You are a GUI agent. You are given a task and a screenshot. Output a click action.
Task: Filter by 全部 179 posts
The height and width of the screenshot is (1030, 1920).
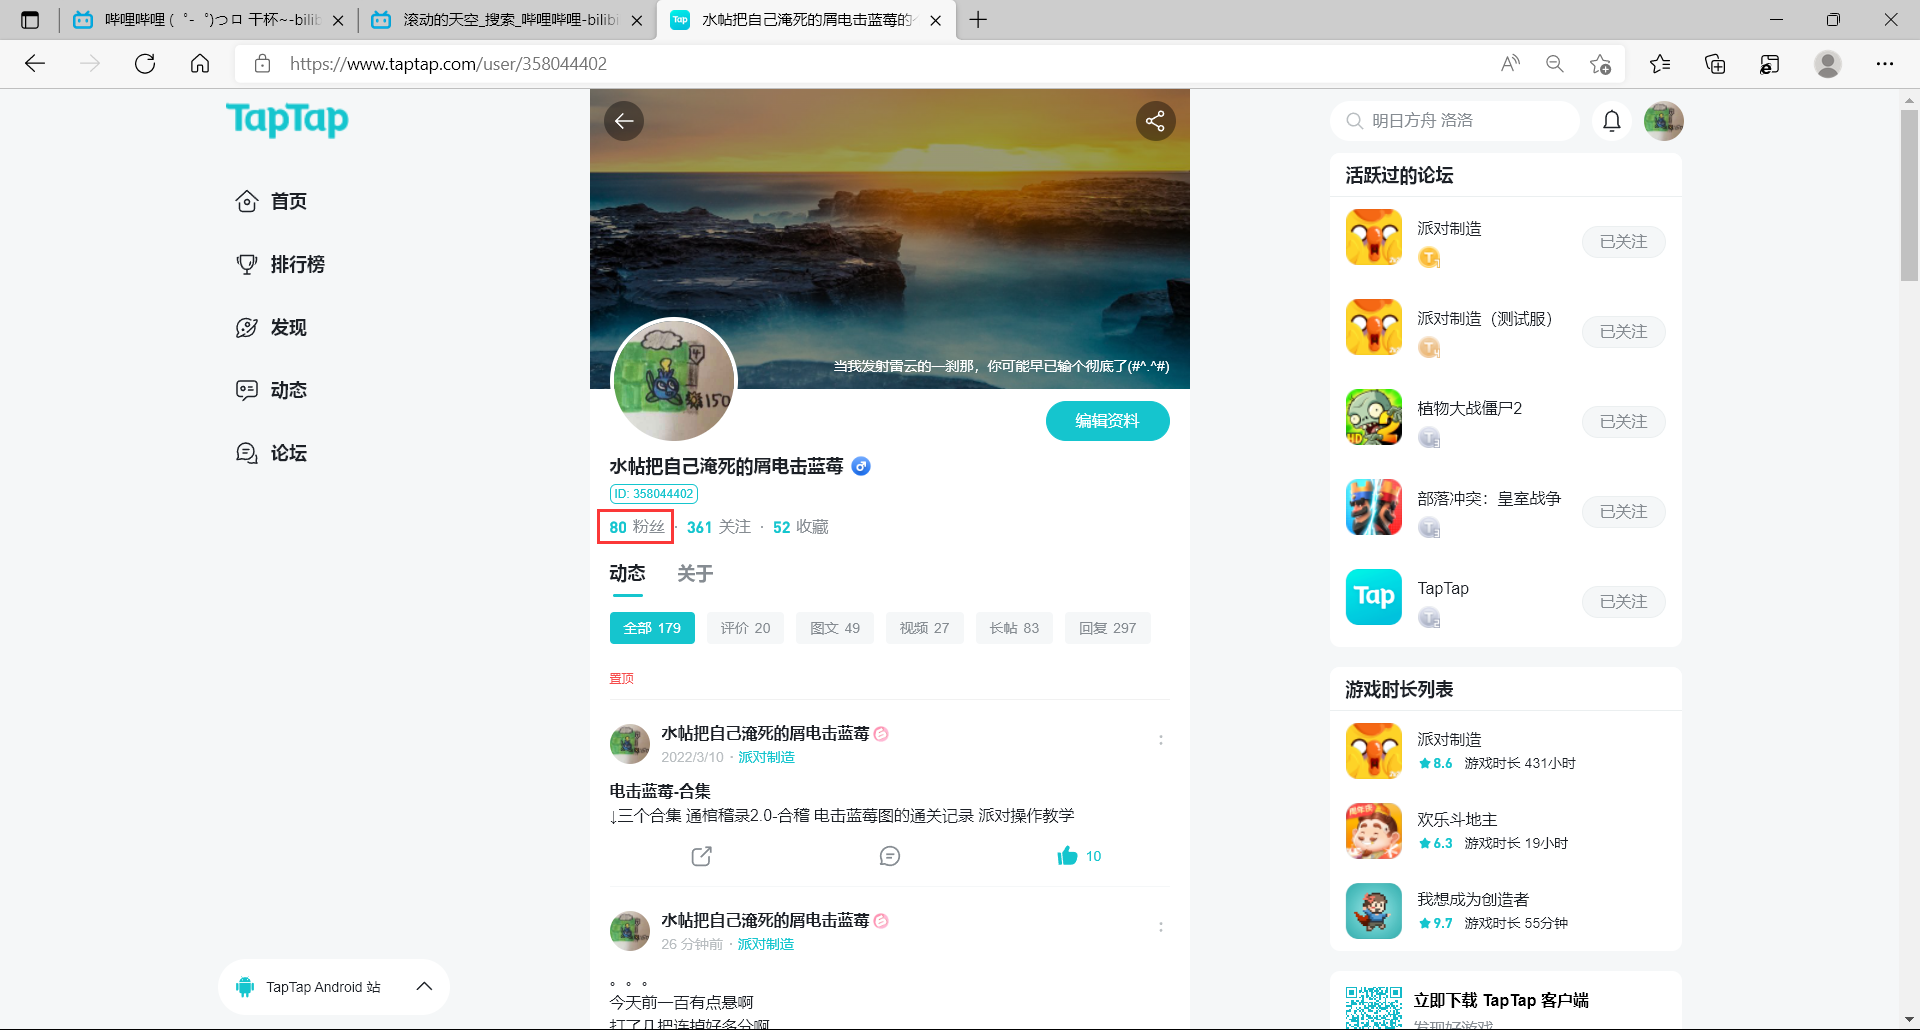point(652,628)
